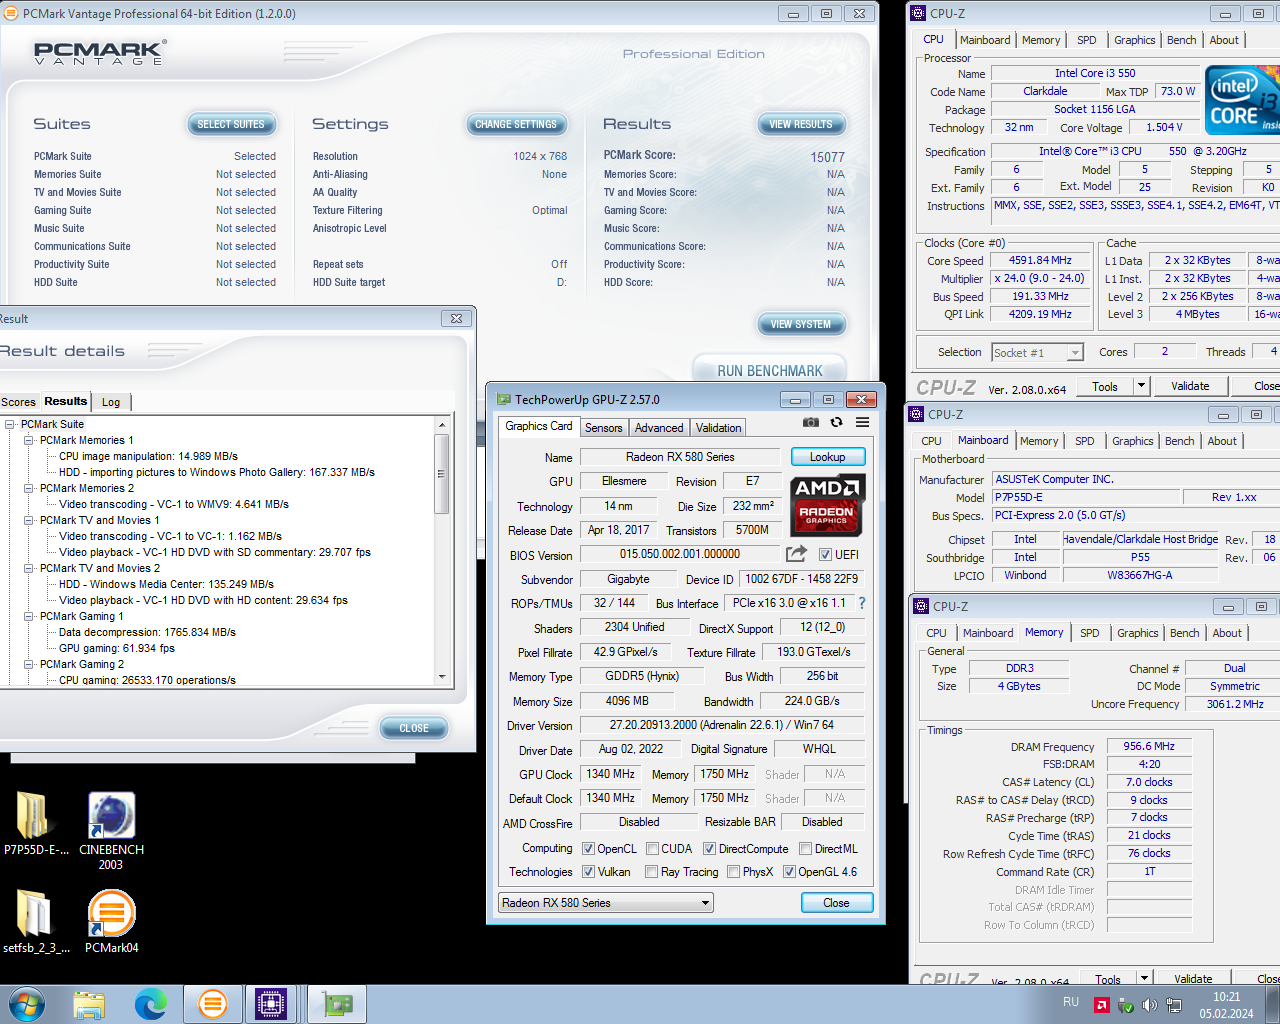Viewport: 1280px width, 1024px height.
Task: Open the volume control in the system tray
Action: click(1149, 1005)
